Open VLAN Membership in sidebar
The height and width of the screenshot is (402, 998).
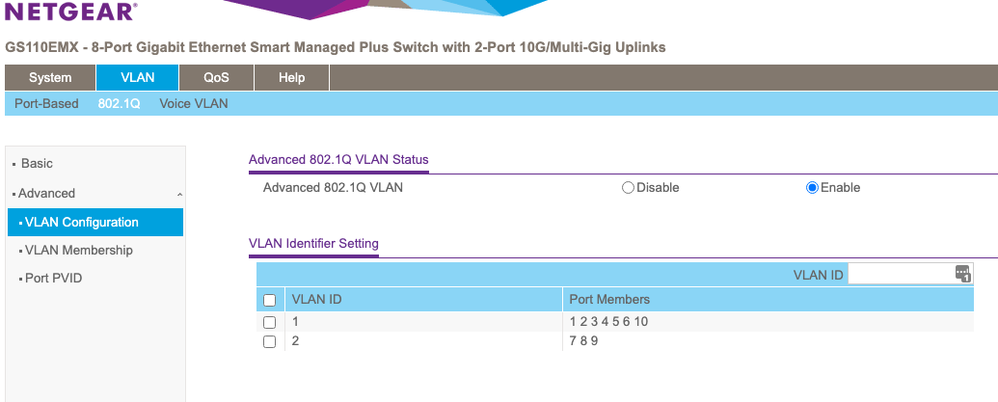click(x=79, y=251)
